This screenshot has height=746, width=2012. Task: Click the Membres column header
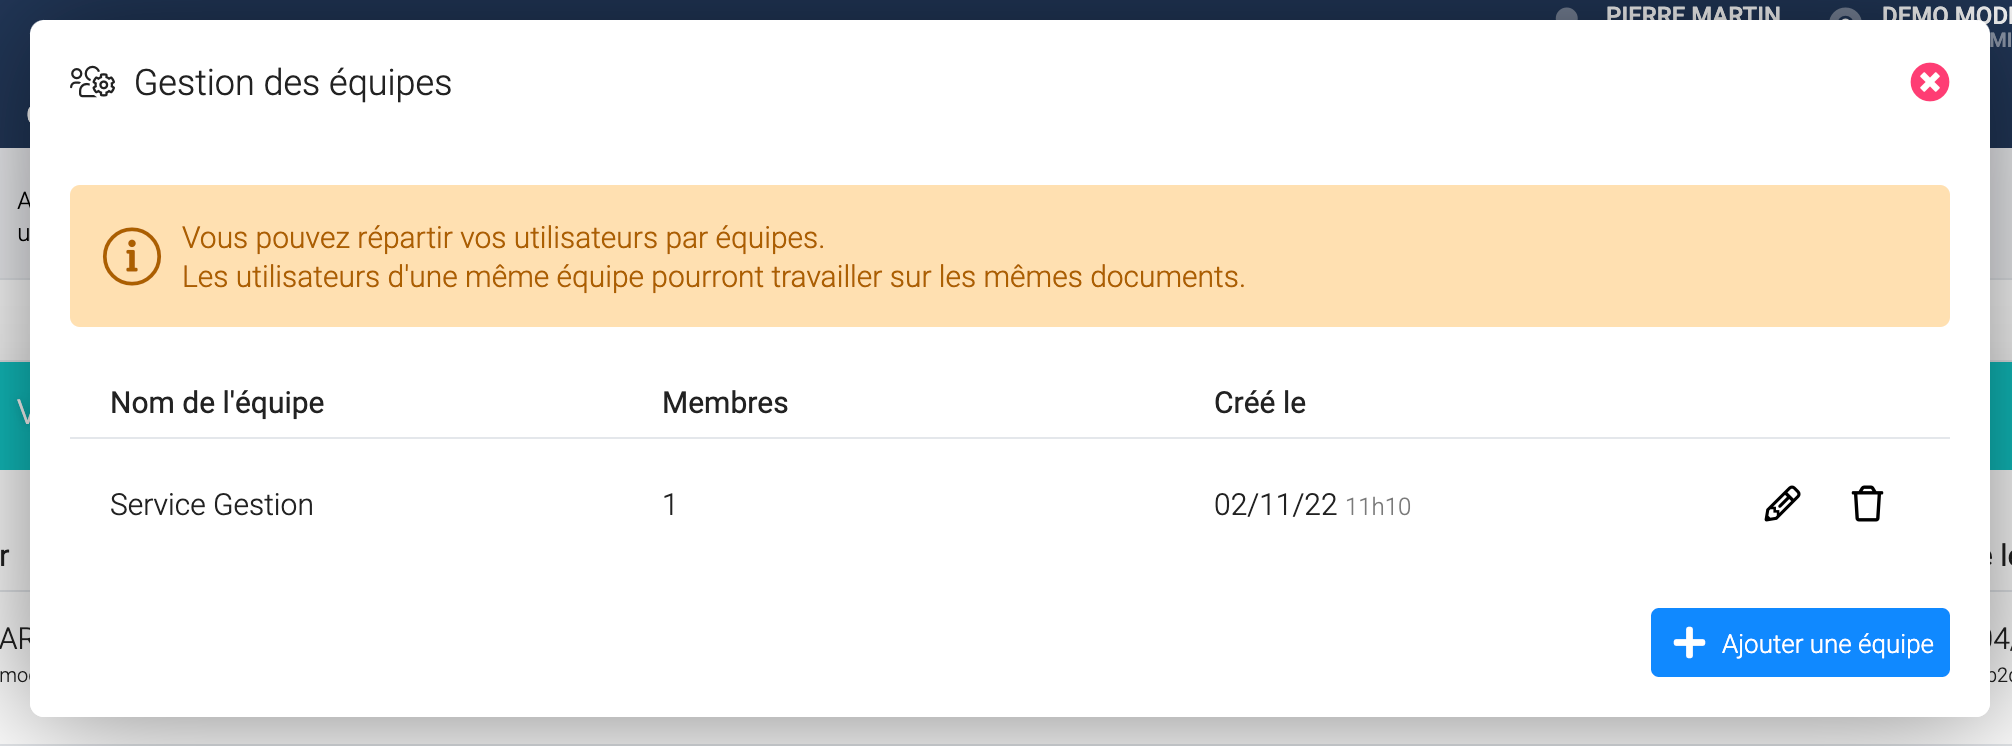click(725, 402)
